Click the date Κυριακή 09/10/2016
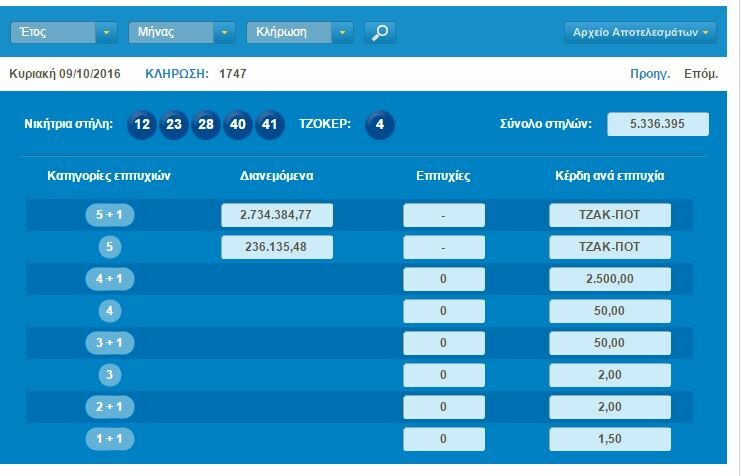 65,74
